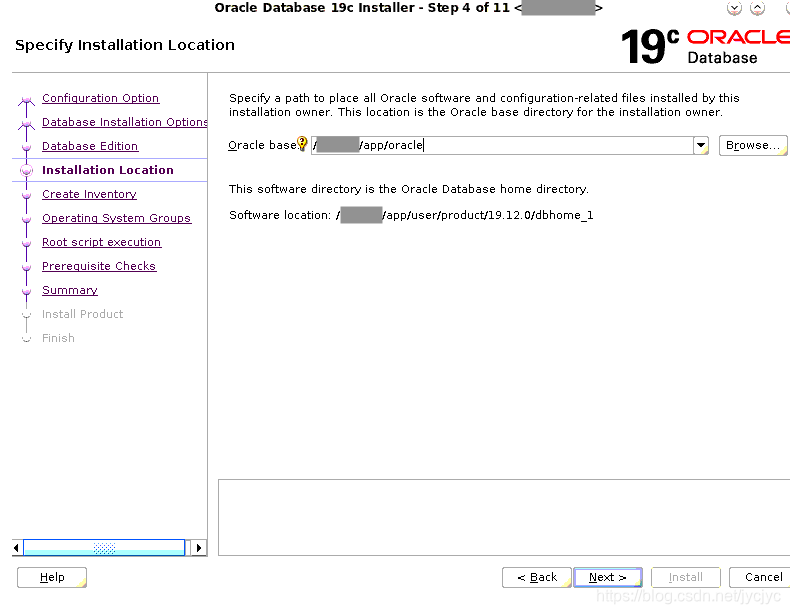Jump to the Summary step

pyautogui.click(x=70, y=290)
